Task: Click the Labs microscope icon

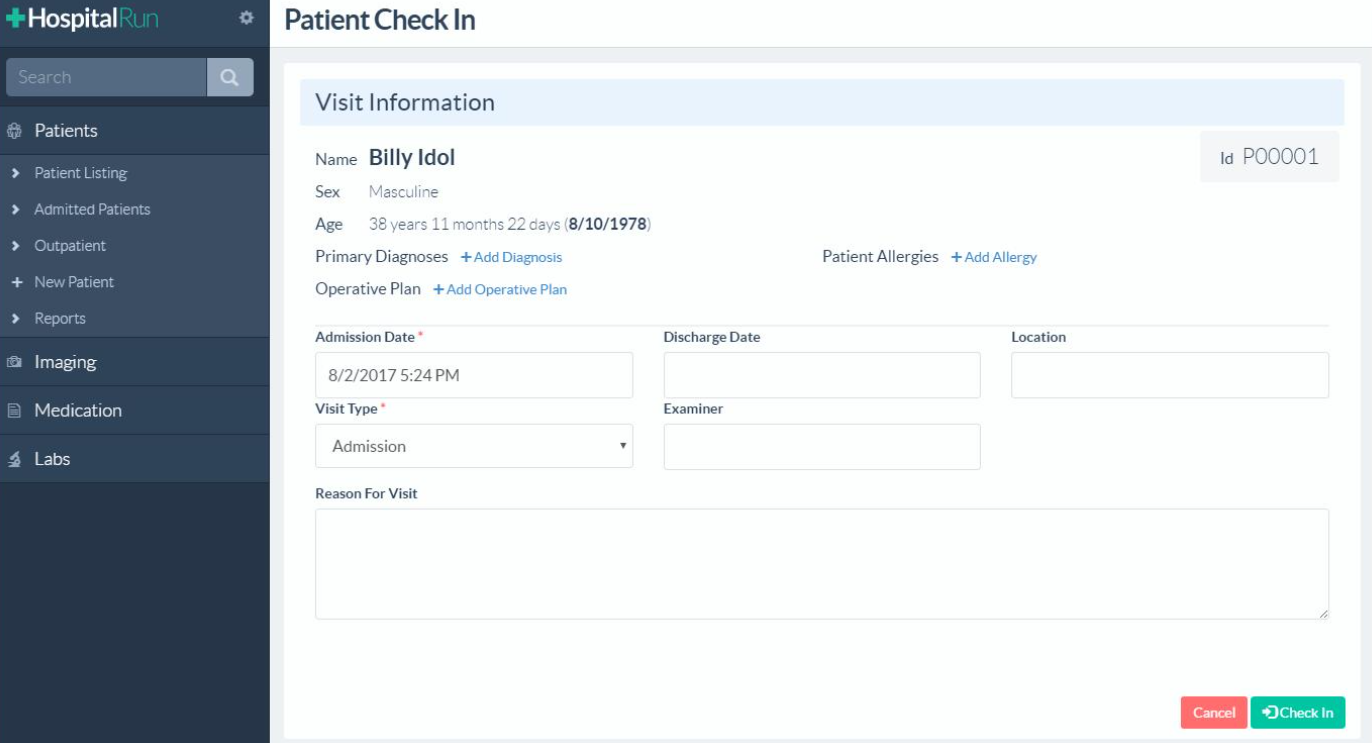Action: (x=14, y=459)
